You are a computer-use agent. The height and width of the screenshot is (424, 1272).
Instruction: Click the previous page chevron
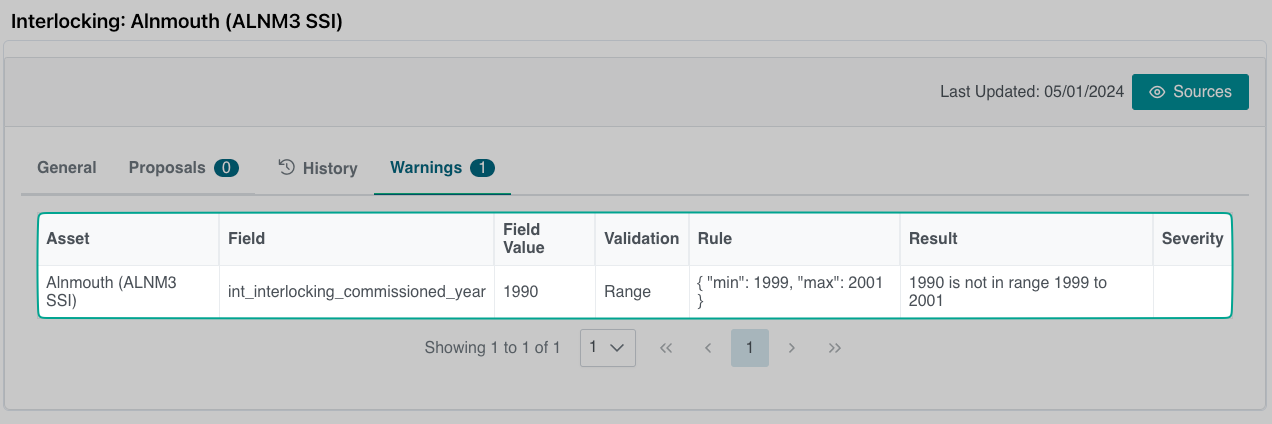pos(708,348)
